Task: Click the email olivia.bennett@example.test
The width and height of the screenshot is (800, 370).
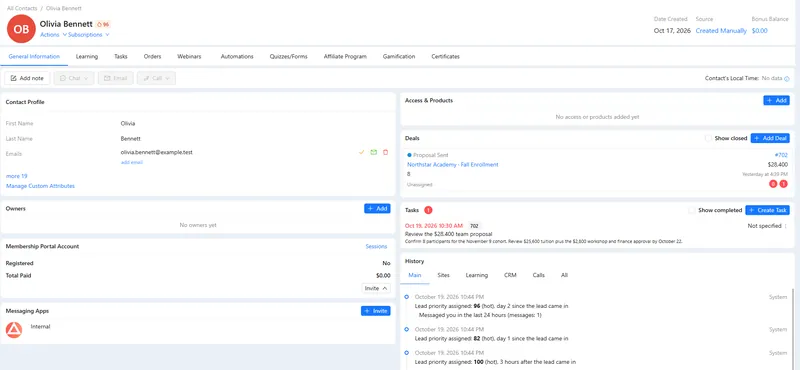Action: [157, 152]
